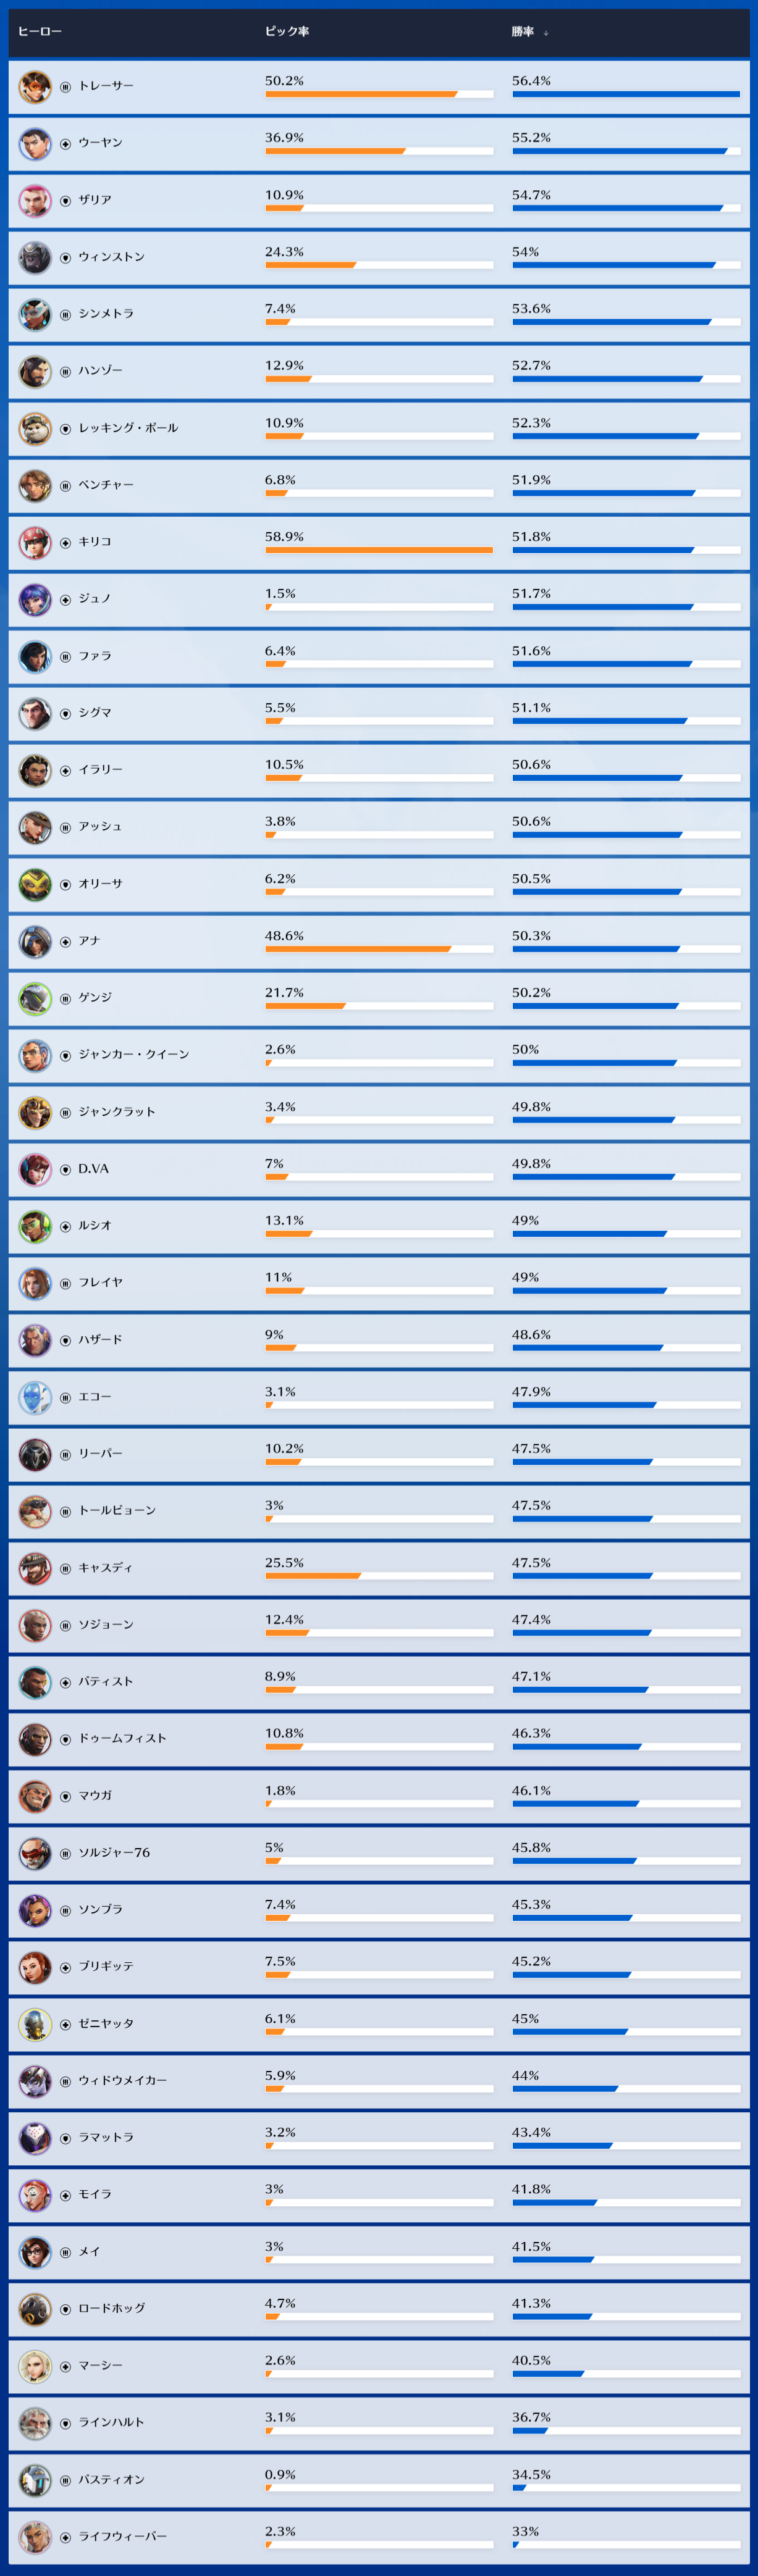Click D.VA's hero portrait icon
The image size is (758, 2576).
(35, 1169)
